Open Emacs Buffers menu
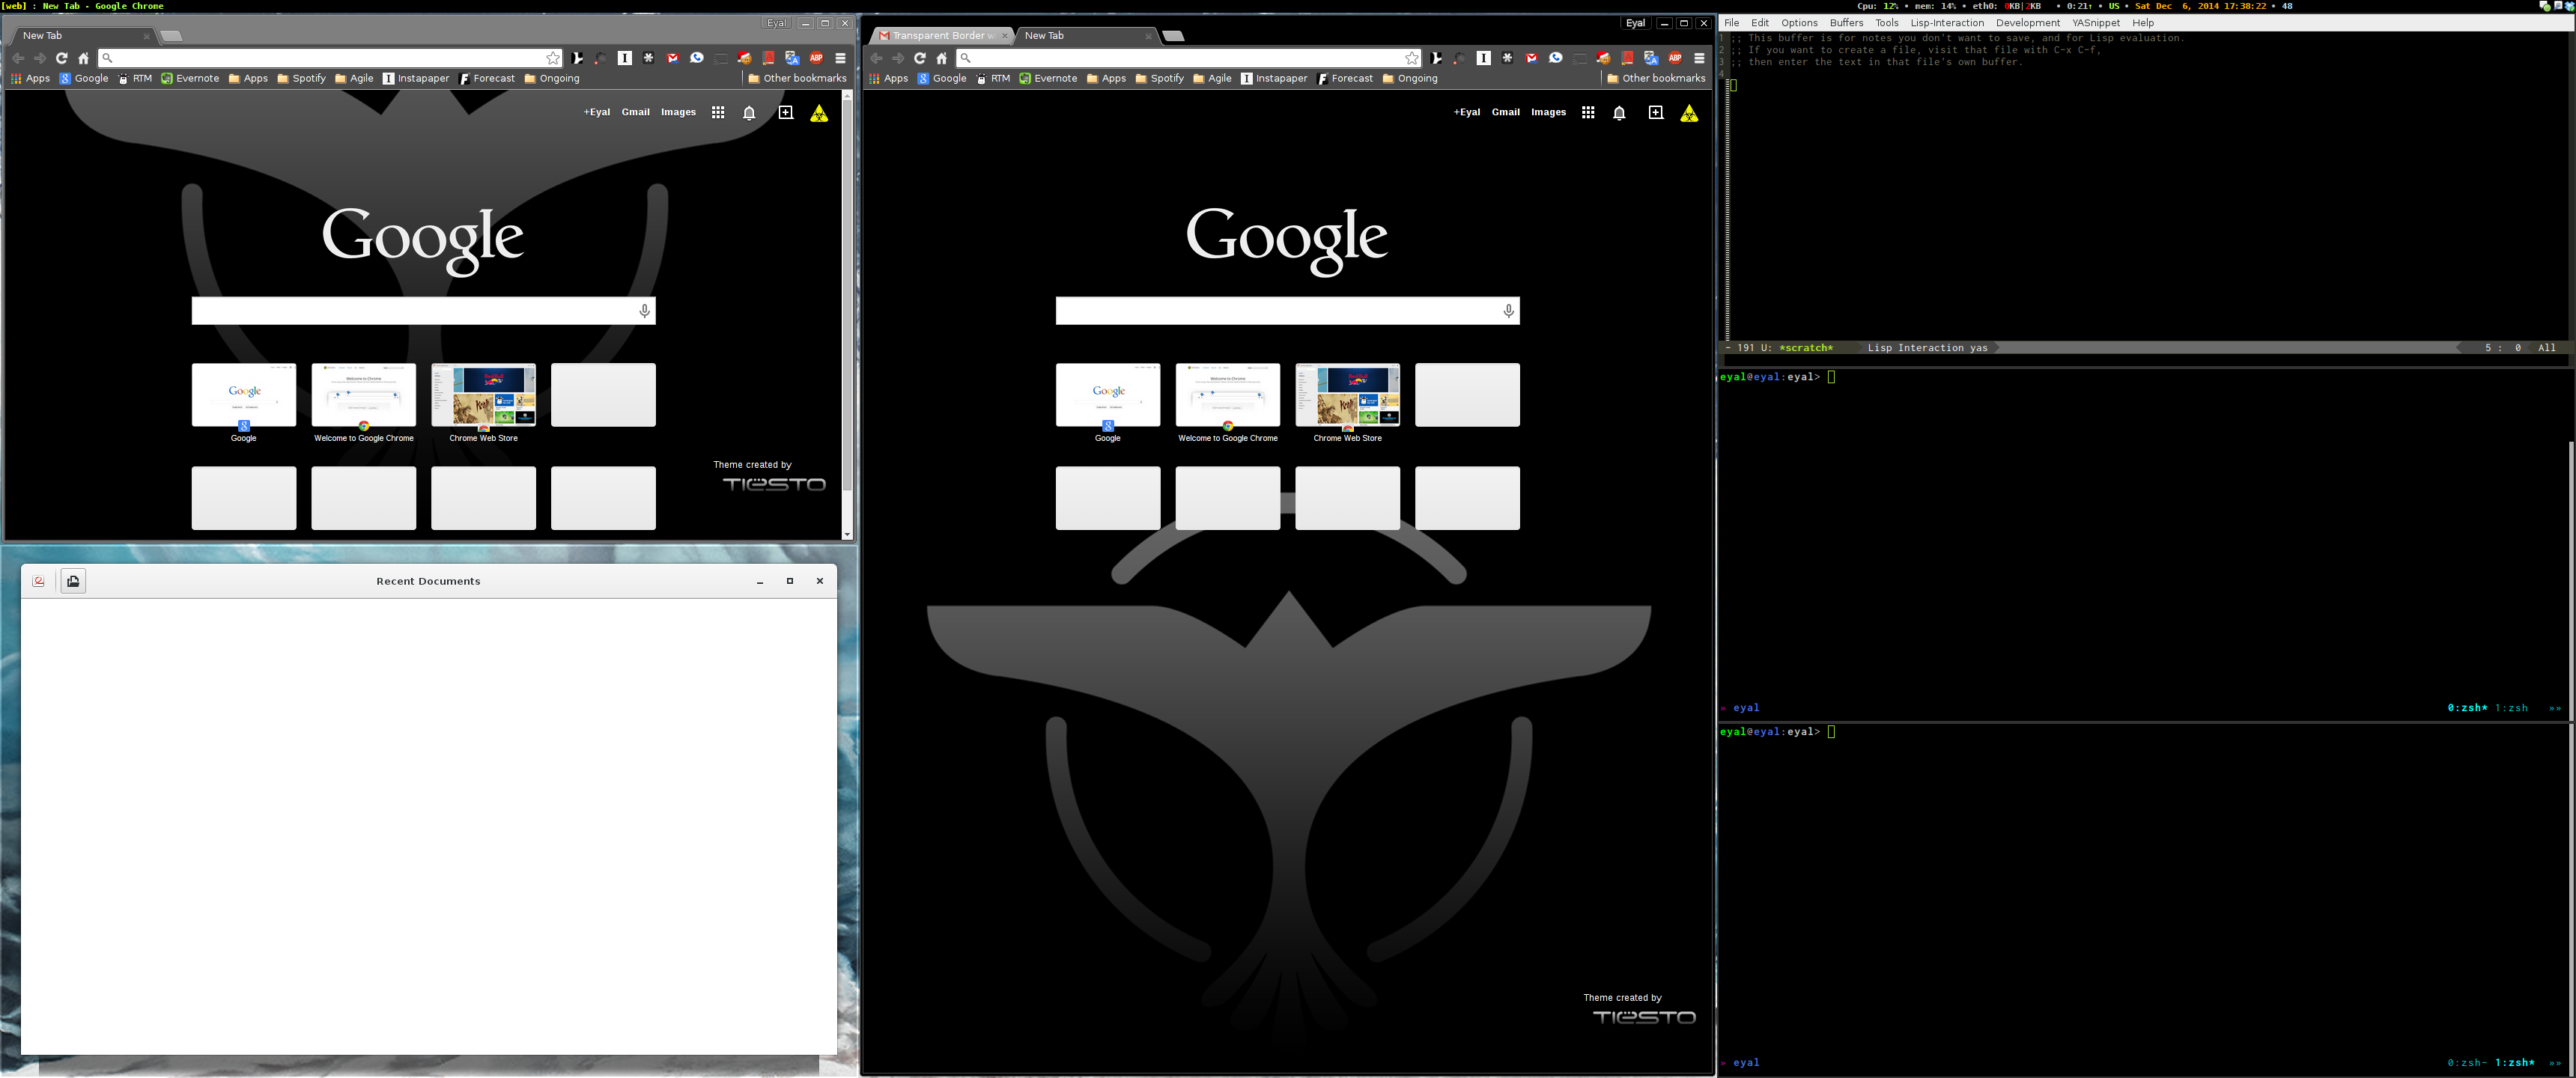Viewport: 2576px width, 1078px height. click(1847, 23)
